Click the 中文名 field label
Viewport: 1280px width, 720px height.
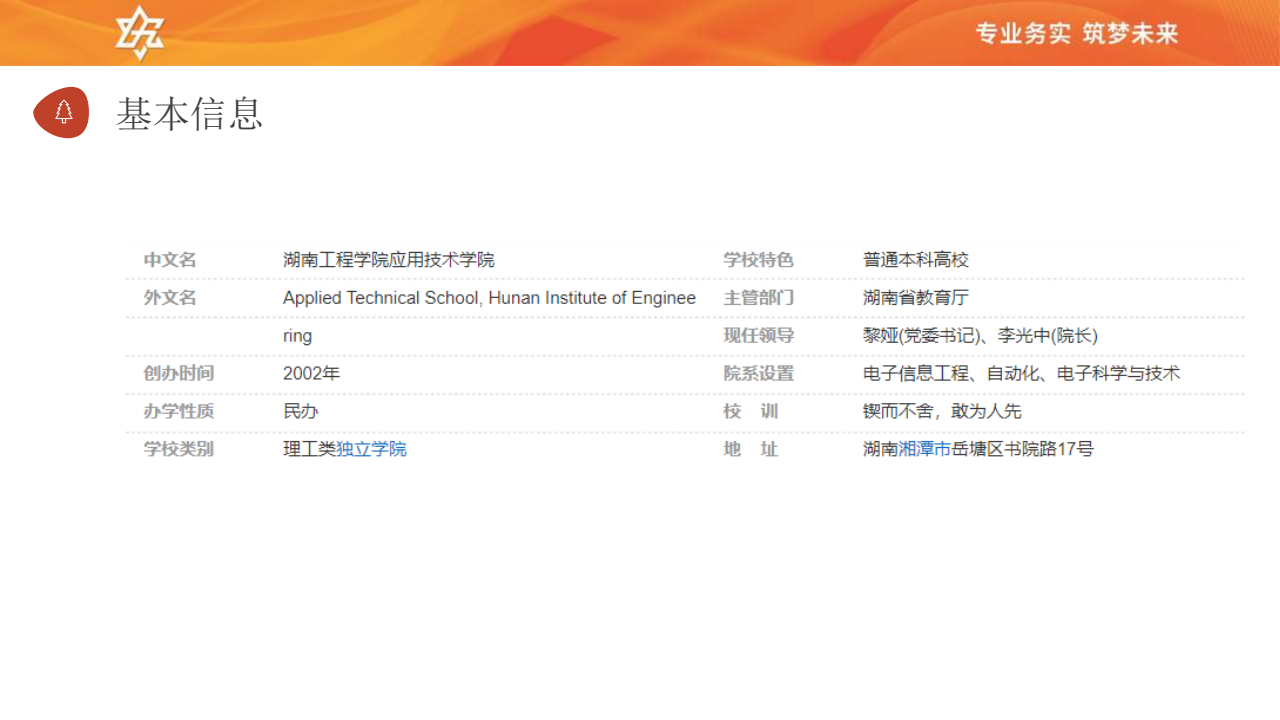(x=170, y=260)
